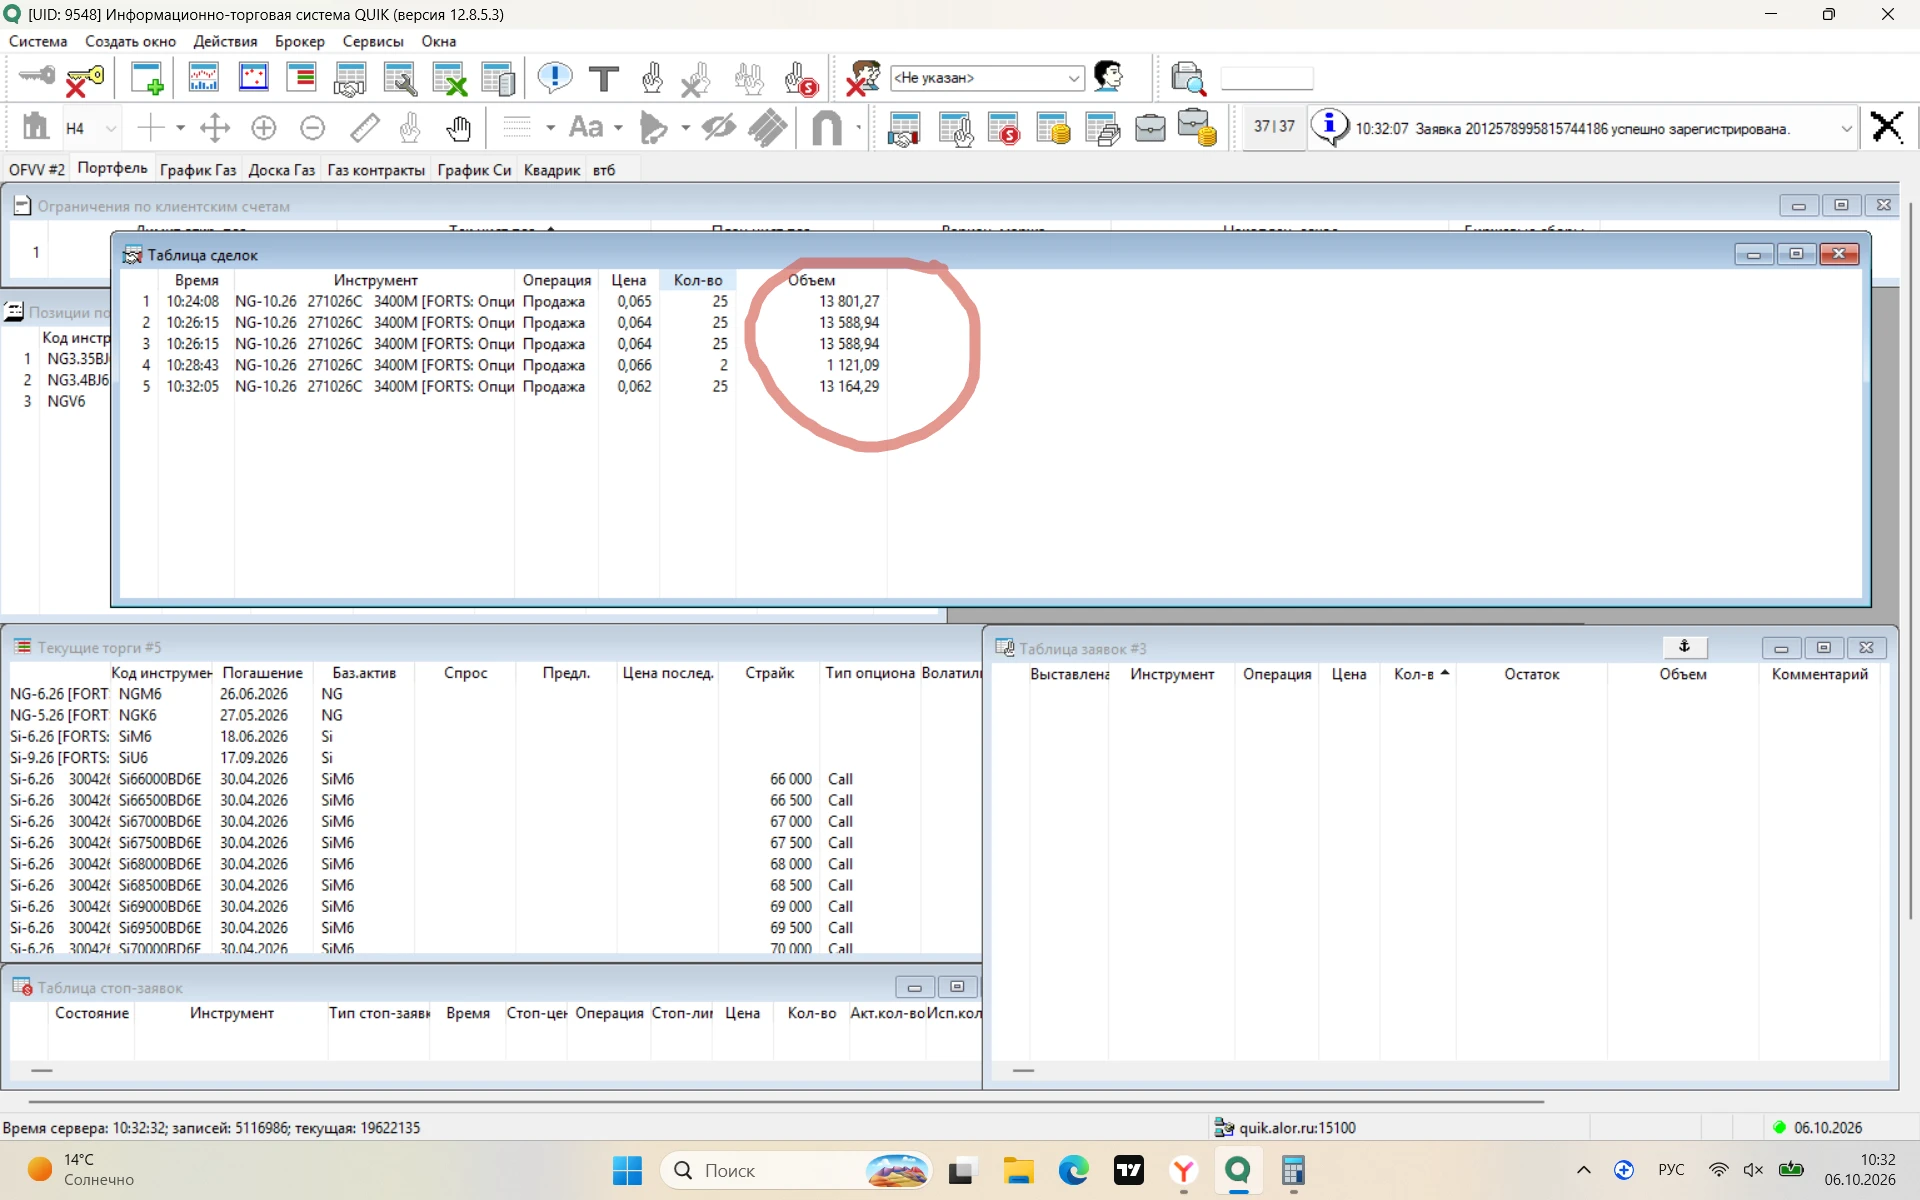Click the pin anchor button in Таблица заявок
The width and height of the screenshot is (1920, 1200).
[1684, 648]
